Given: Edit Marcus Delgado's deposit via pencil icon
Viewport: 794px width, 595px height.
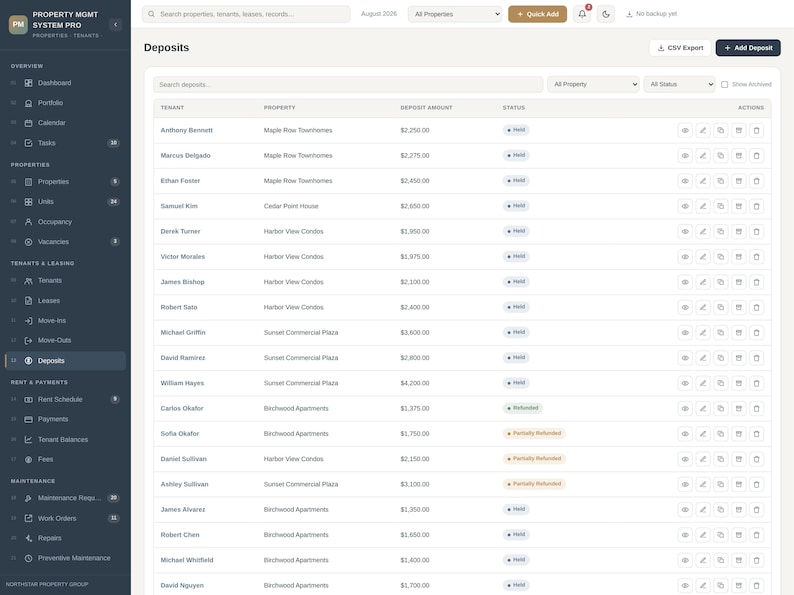Looking at the screenshot, I should 703,156.
